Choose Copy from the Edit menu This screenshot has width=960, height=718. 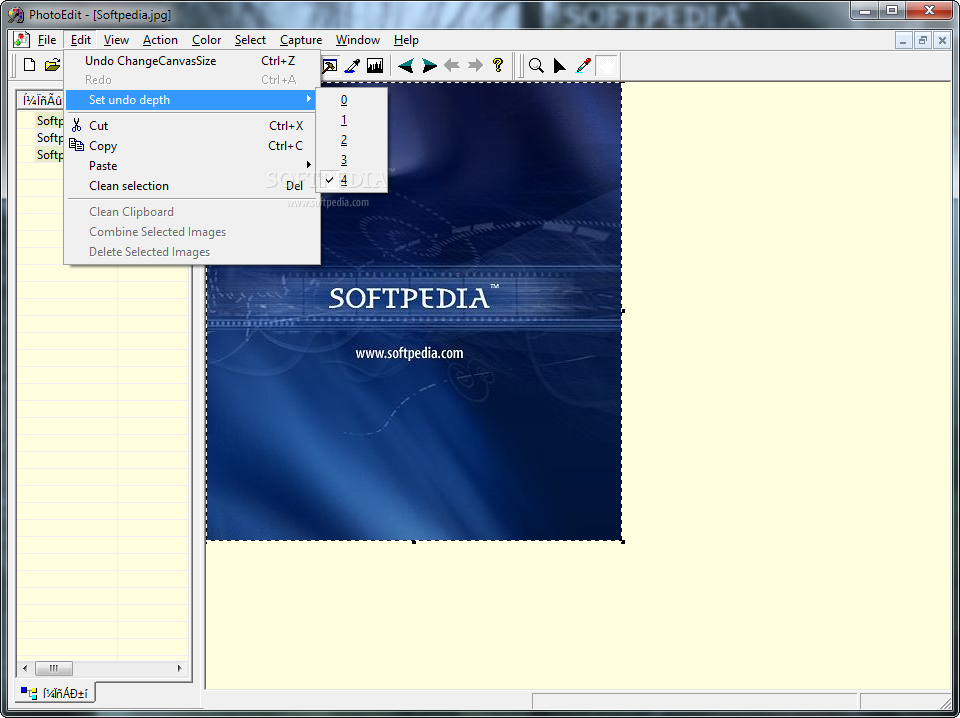192,146
